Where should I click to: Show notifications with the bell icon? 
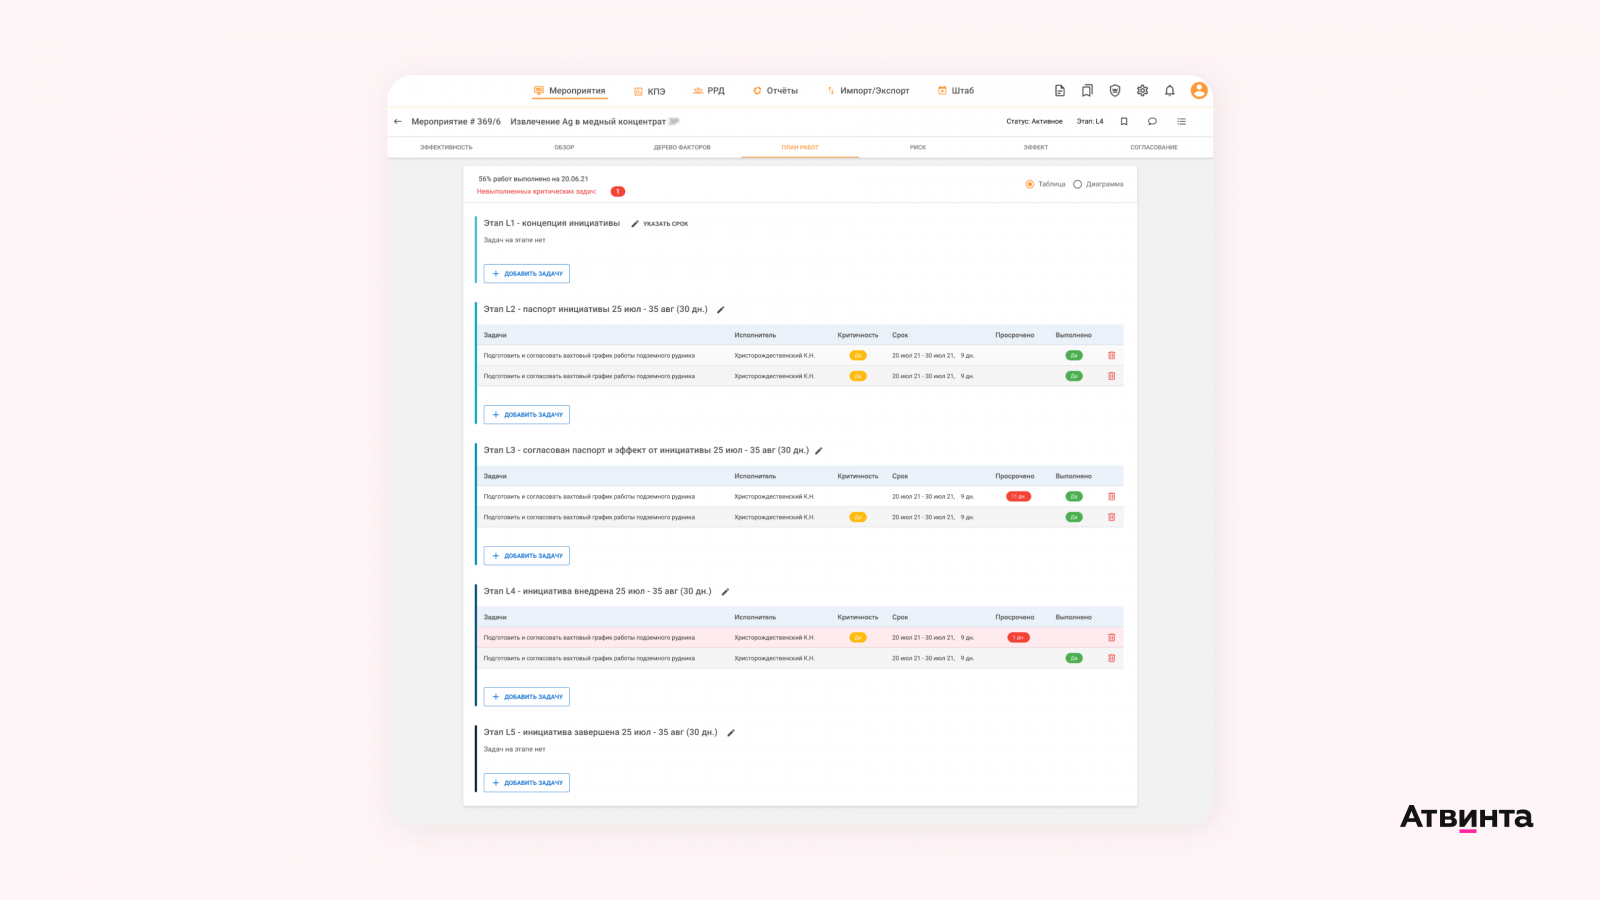[1170, 91]
